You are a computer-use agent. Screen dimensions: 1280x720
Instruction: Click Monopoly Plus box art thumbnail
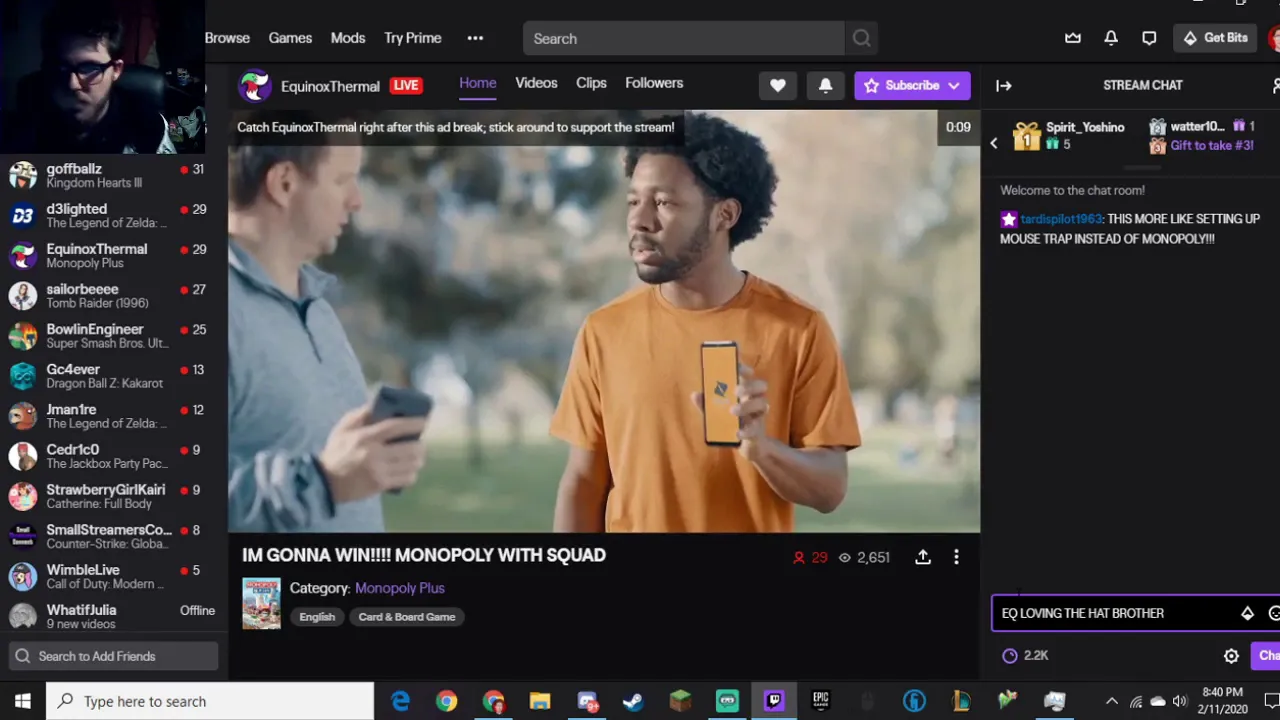[x=261, y=603]
